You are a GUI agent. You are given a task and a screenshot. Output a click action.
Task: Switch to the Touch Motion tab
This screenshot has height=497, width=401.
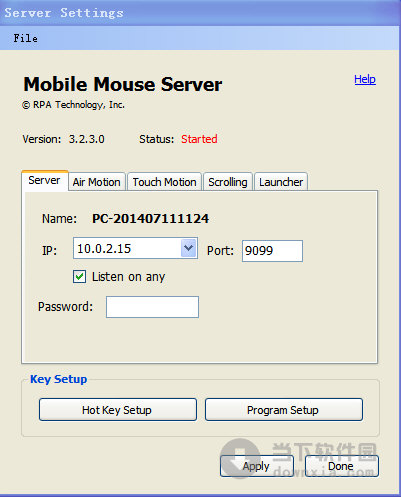[x=164, y=182]
